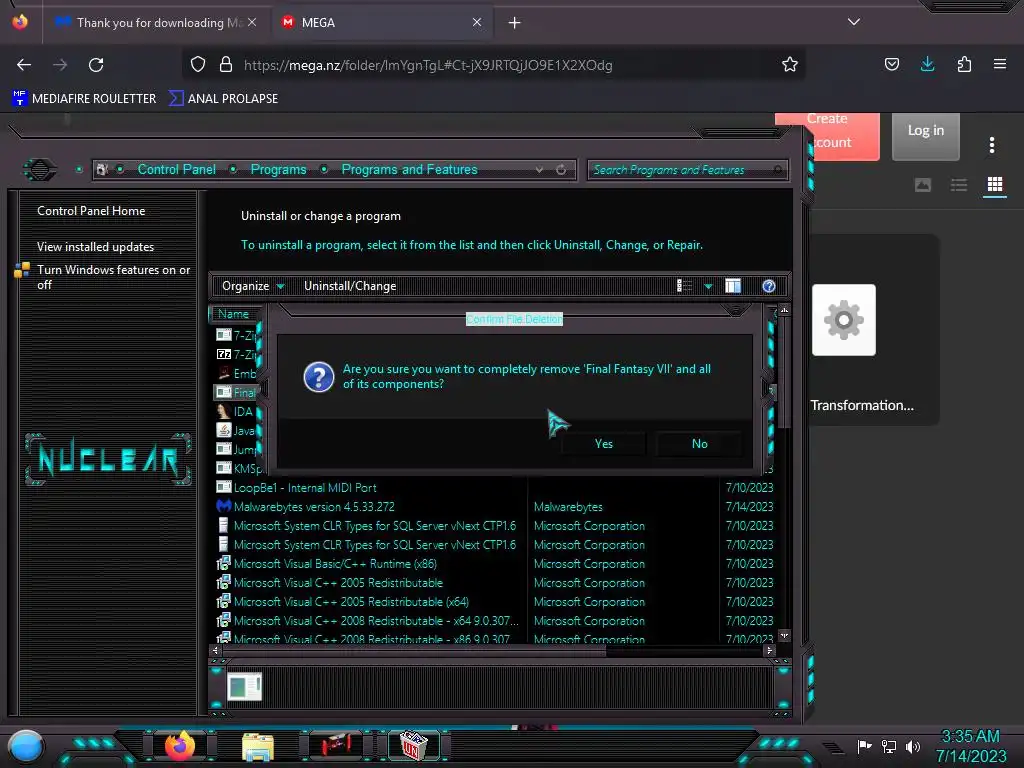
Task: Switch to the MEGA browser tab
Action: pyautogui.click(x=384, y=23)
